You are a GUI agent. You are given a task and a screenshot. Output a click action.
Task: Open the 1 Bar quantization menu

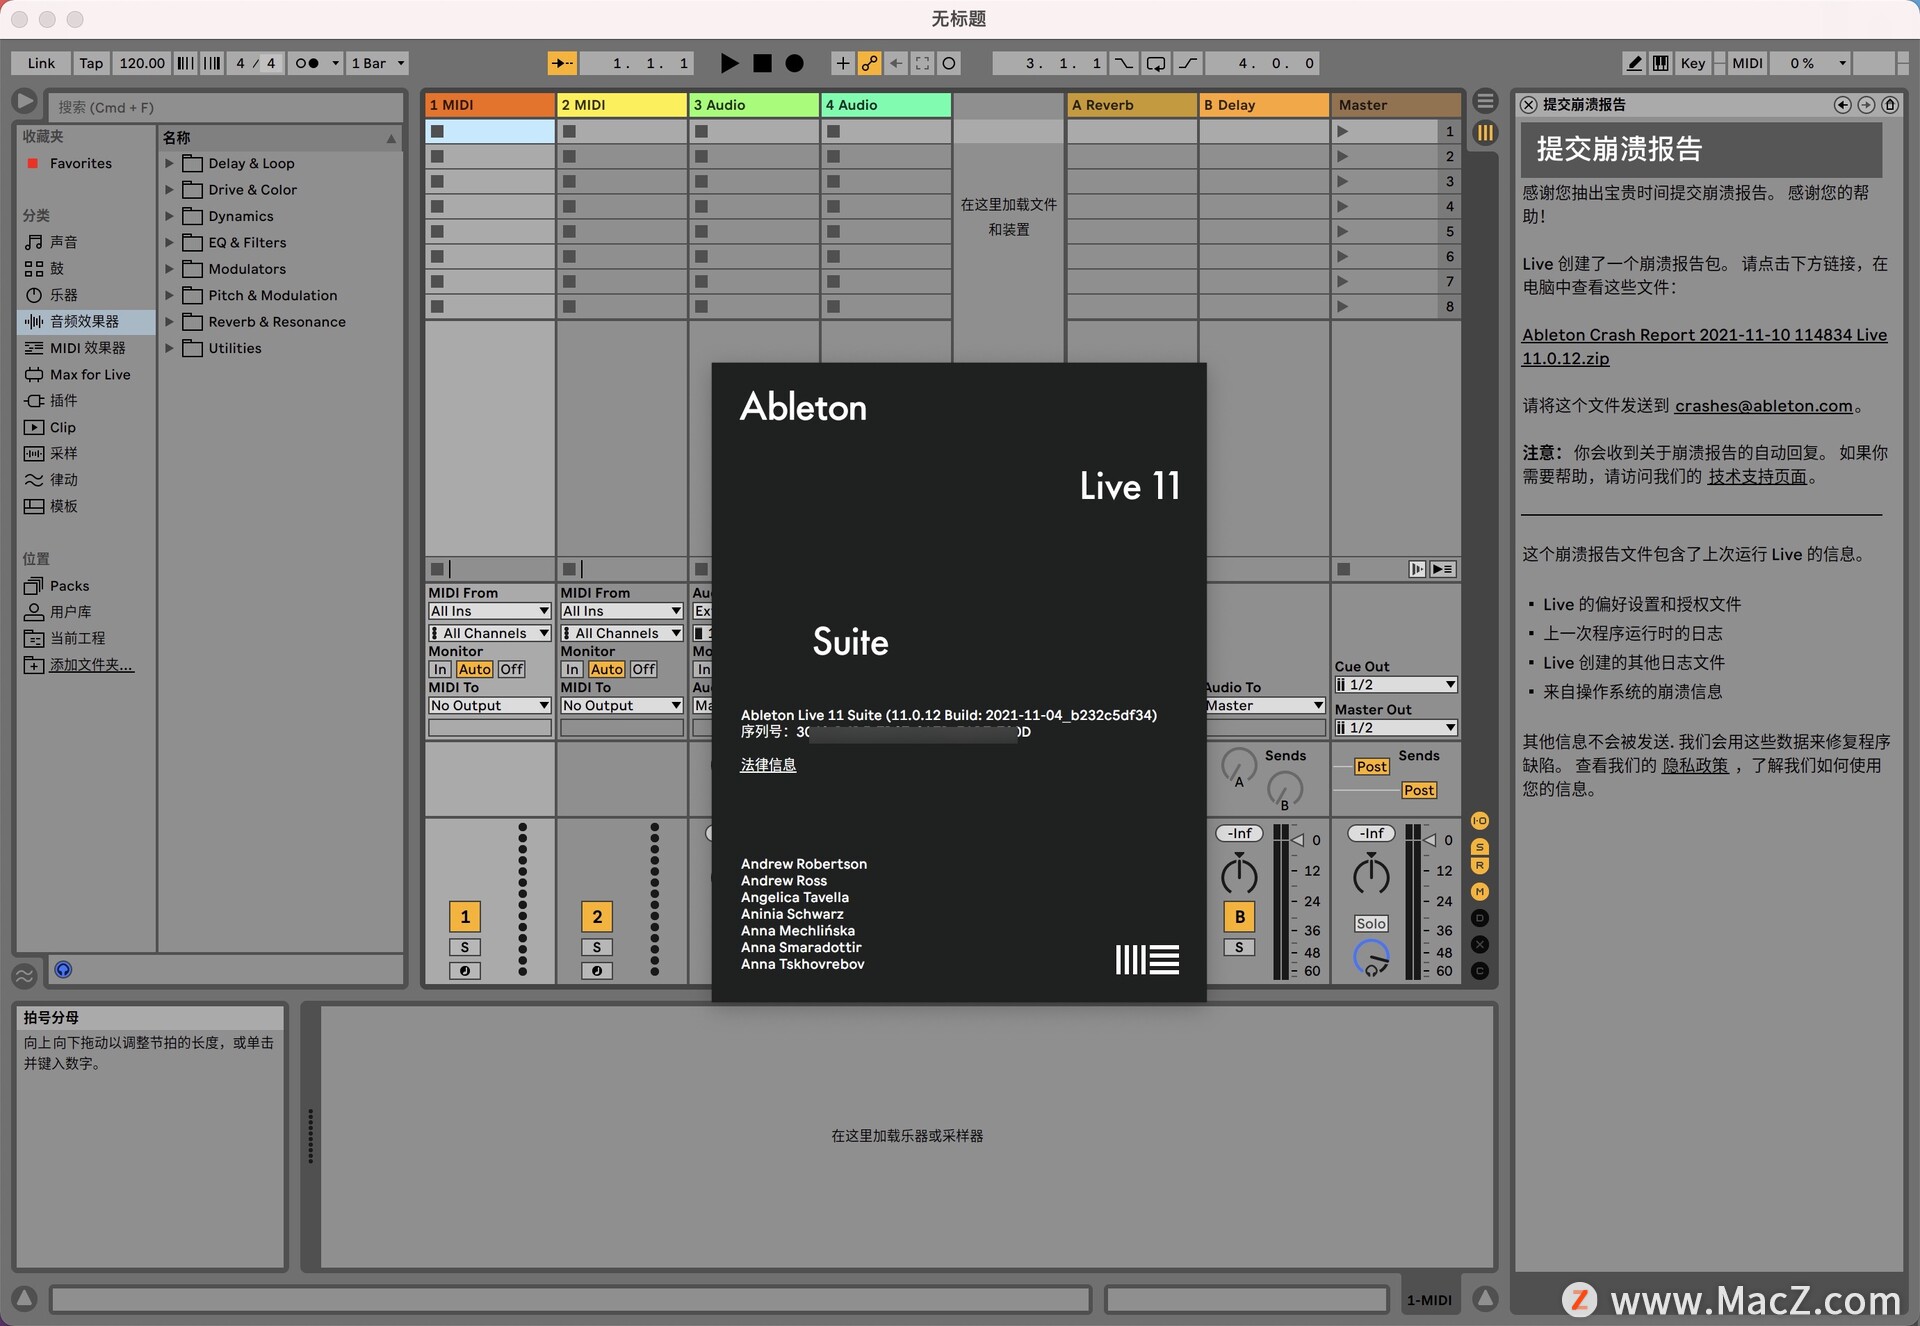click(x=377, y=63)
